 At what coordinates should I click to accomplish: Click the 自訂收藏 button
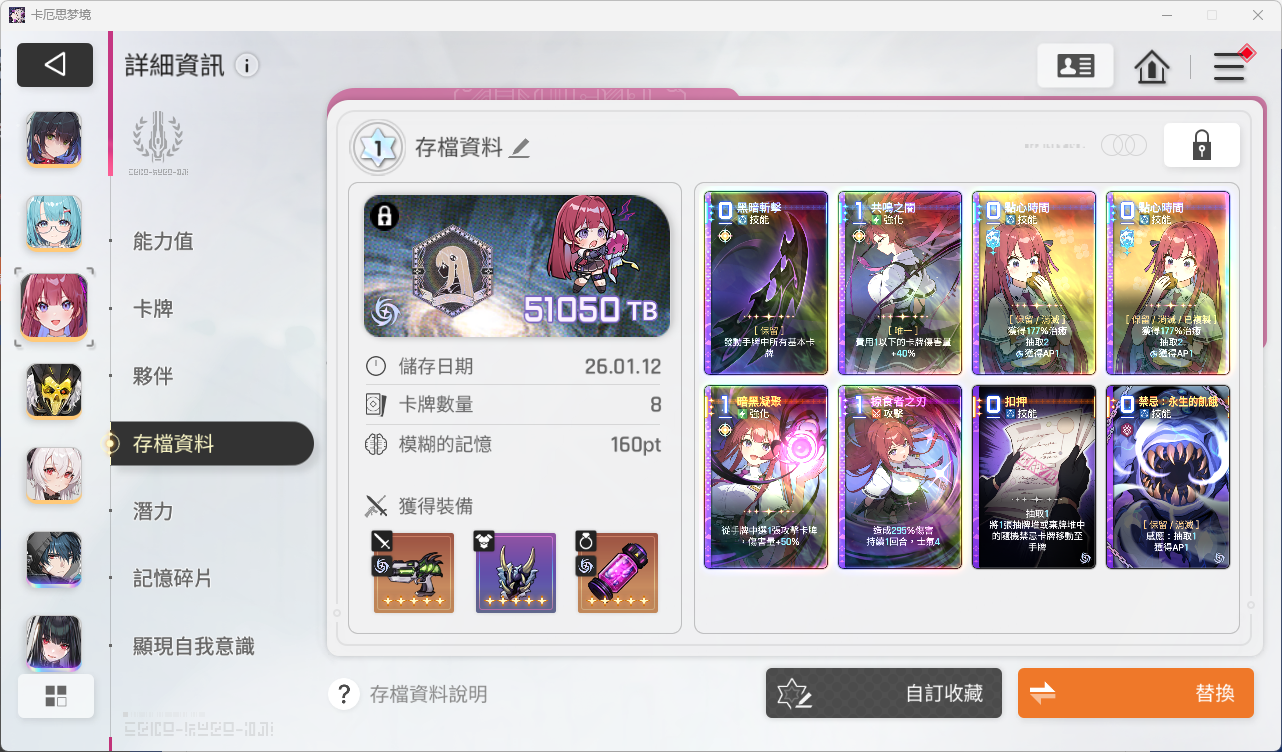click(883, 693)
